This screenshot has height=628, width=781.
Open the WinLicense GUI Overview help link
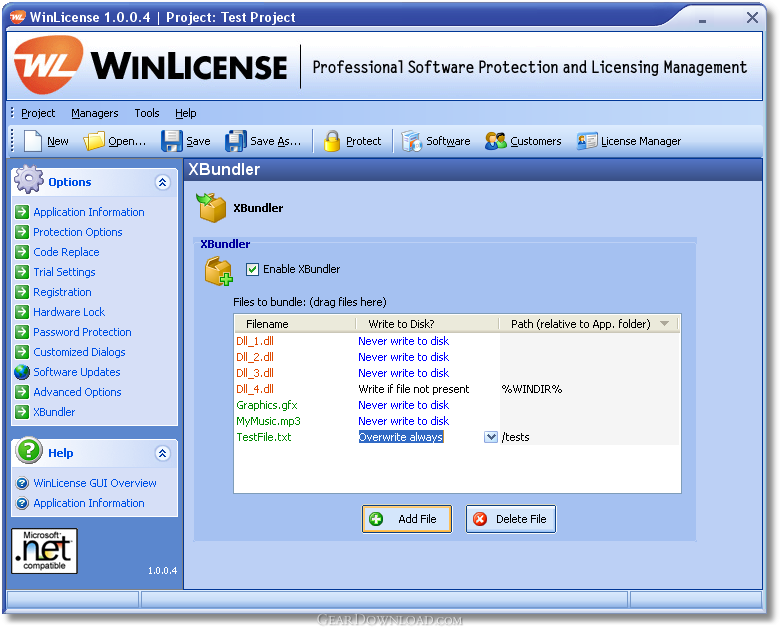pyautogui.click(x=95, y=483)
